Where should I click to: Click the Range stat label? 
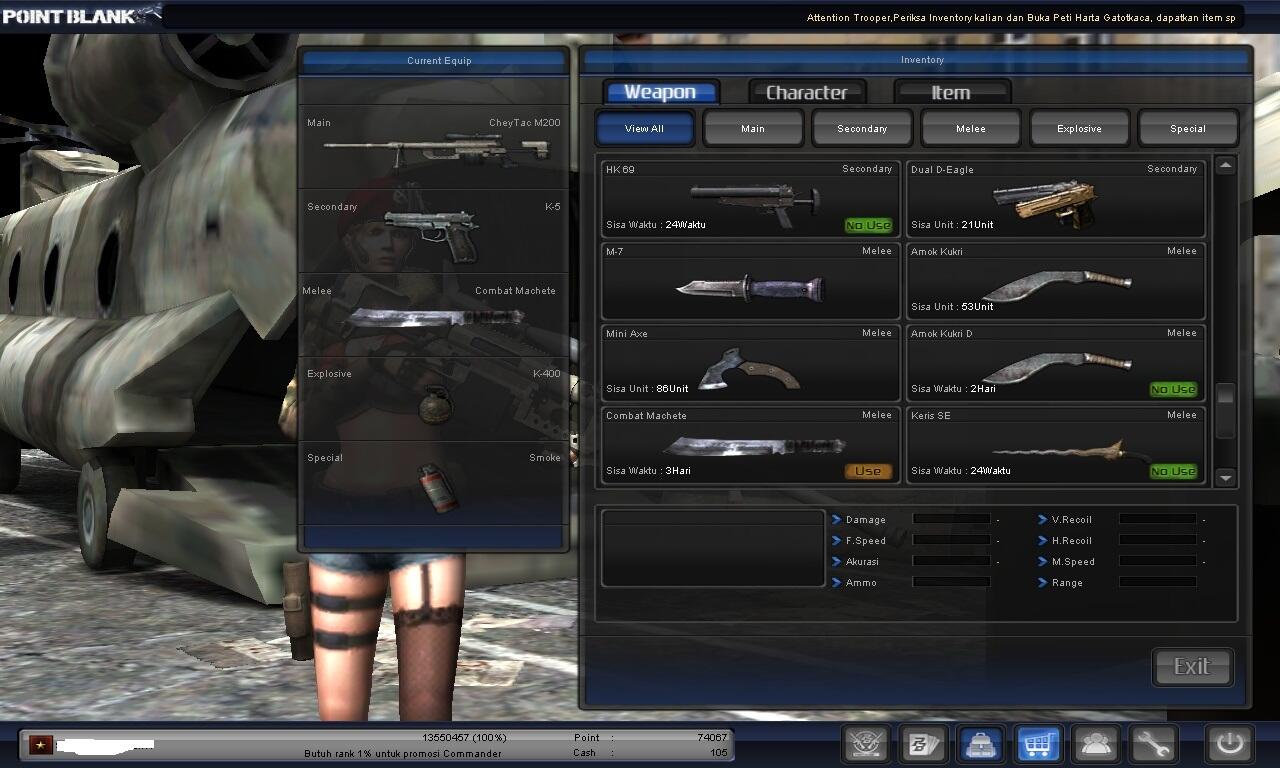[1067, 583]
